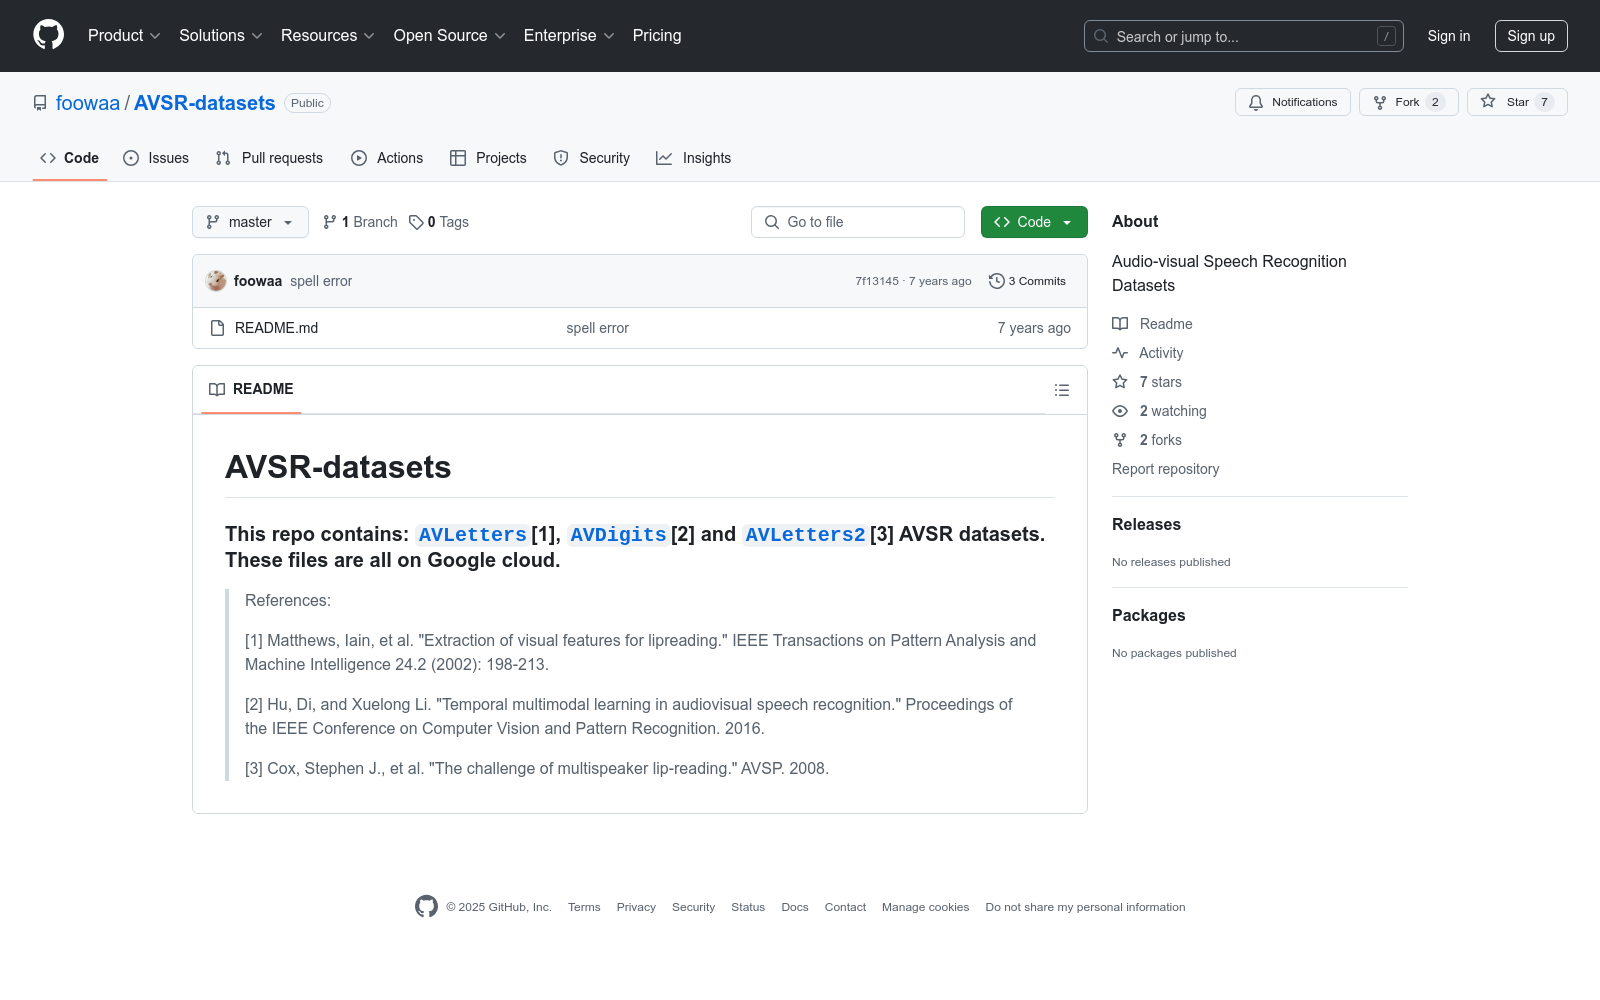The image size is (1600, 1000).
Task: Click the Sign in link
Action: pos(1449,36)
